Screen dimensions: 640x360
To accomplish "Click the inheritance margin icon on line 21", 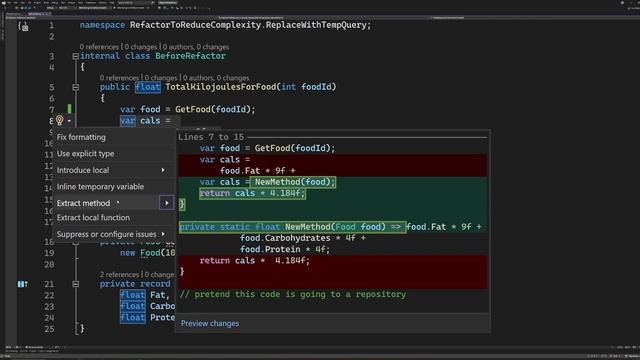I will [x=23, y=284].
